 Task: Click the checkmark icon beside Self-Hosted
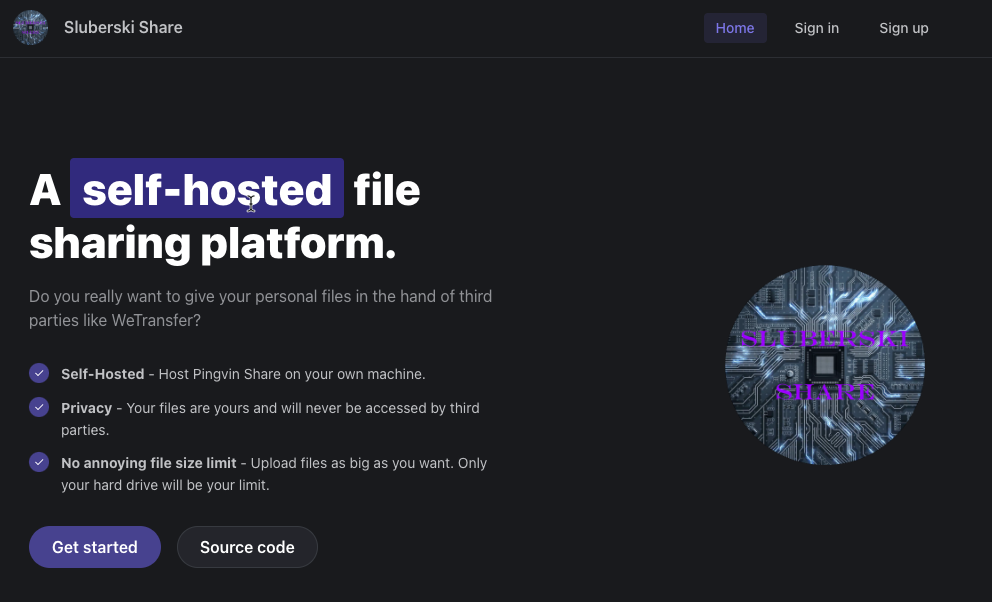pos(39,373)
